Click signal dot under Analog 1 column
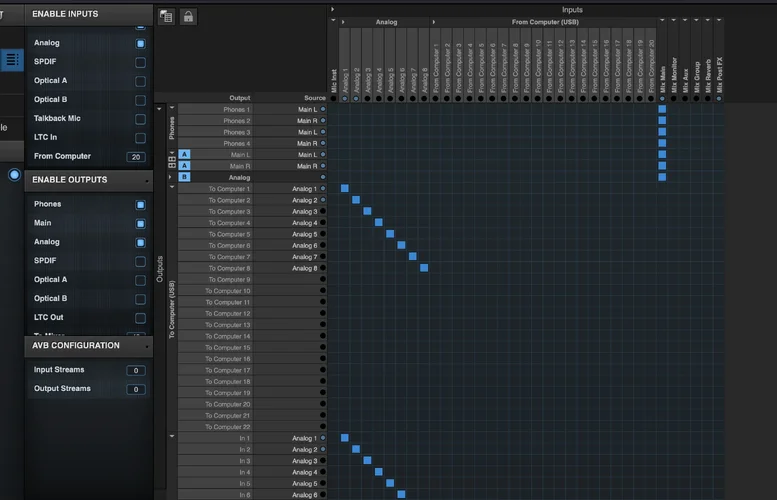This screenshot has width=777, height=500. pyautogui.click(x=345, y=99)
